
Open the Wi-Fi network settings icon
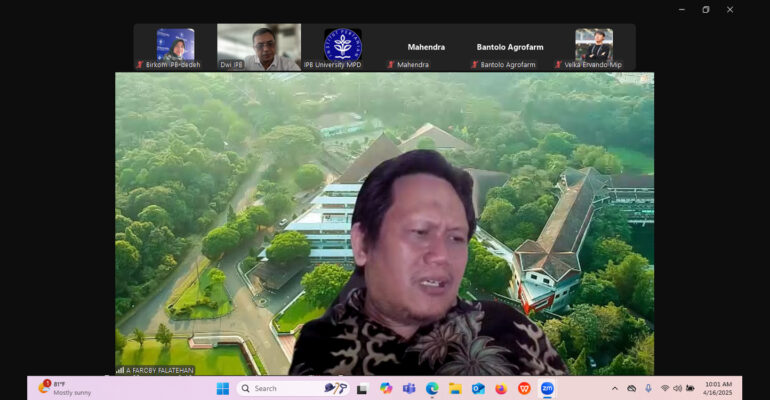point(664,388)
